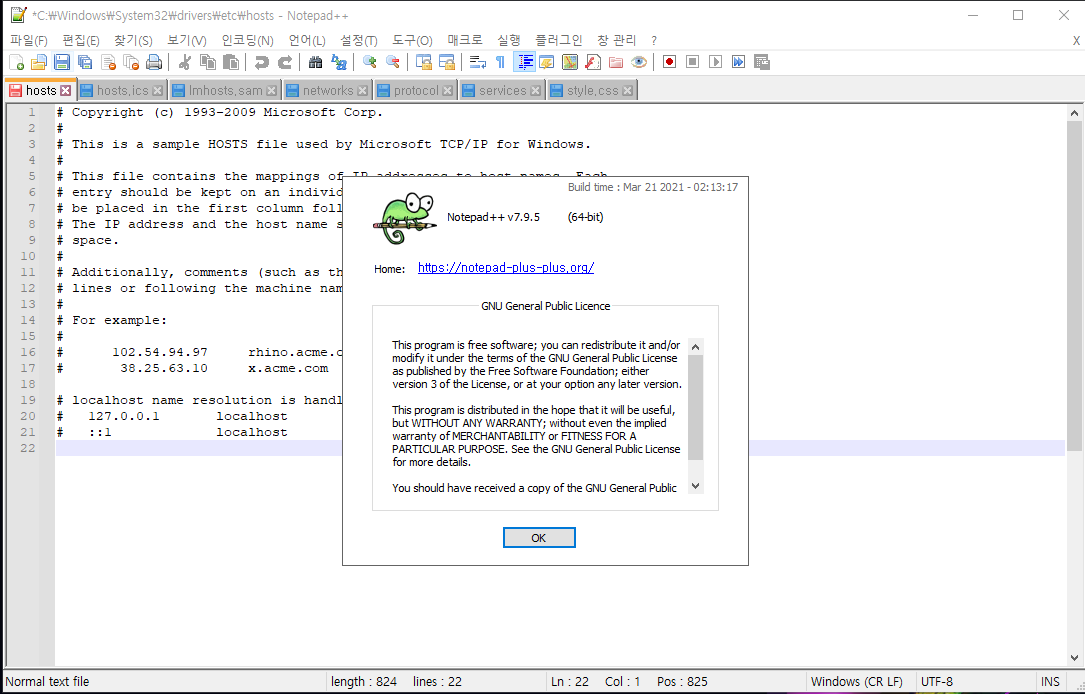Zoom in with magnifier plus icon
The height and width of the screenshot is (694, 1085).
coord(370,62)
